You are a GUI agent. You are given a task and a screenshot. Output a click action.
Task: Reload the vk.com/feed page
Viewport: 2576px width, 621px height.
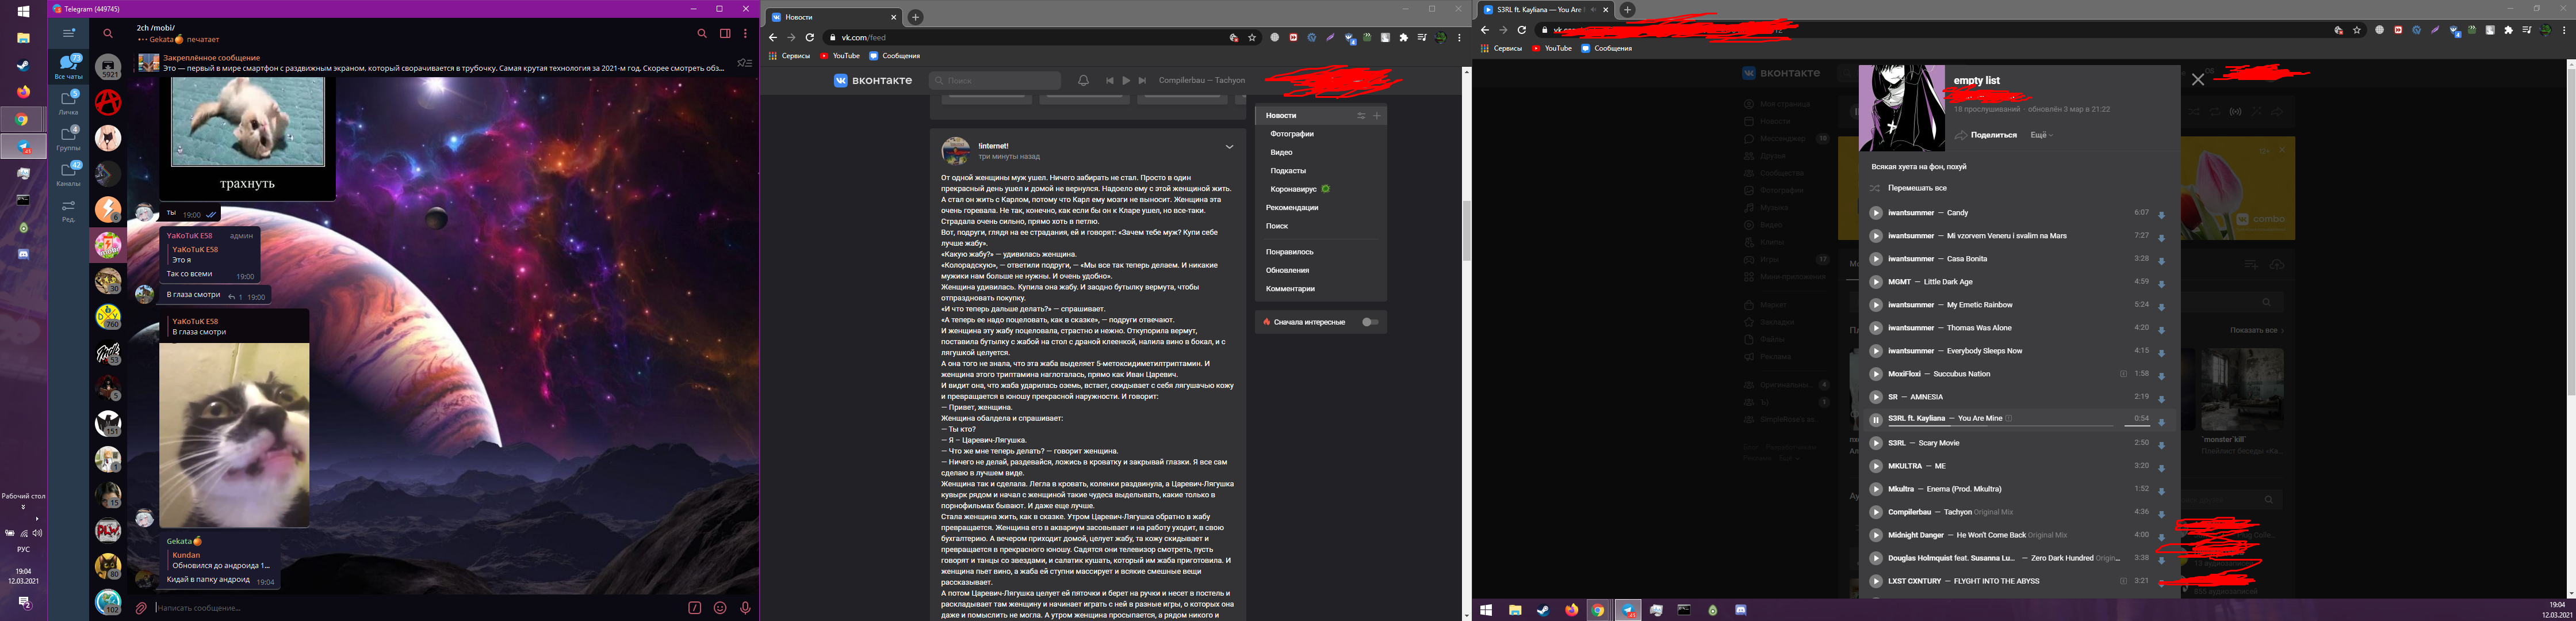coord(810,38)
